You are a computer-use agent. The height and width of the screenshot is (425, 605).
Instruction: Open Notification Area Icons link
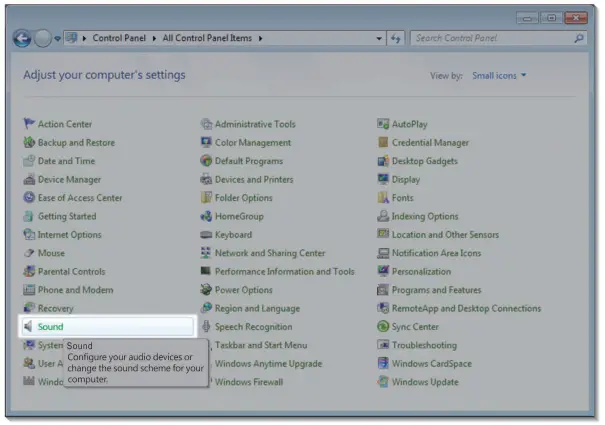[436, 253]
